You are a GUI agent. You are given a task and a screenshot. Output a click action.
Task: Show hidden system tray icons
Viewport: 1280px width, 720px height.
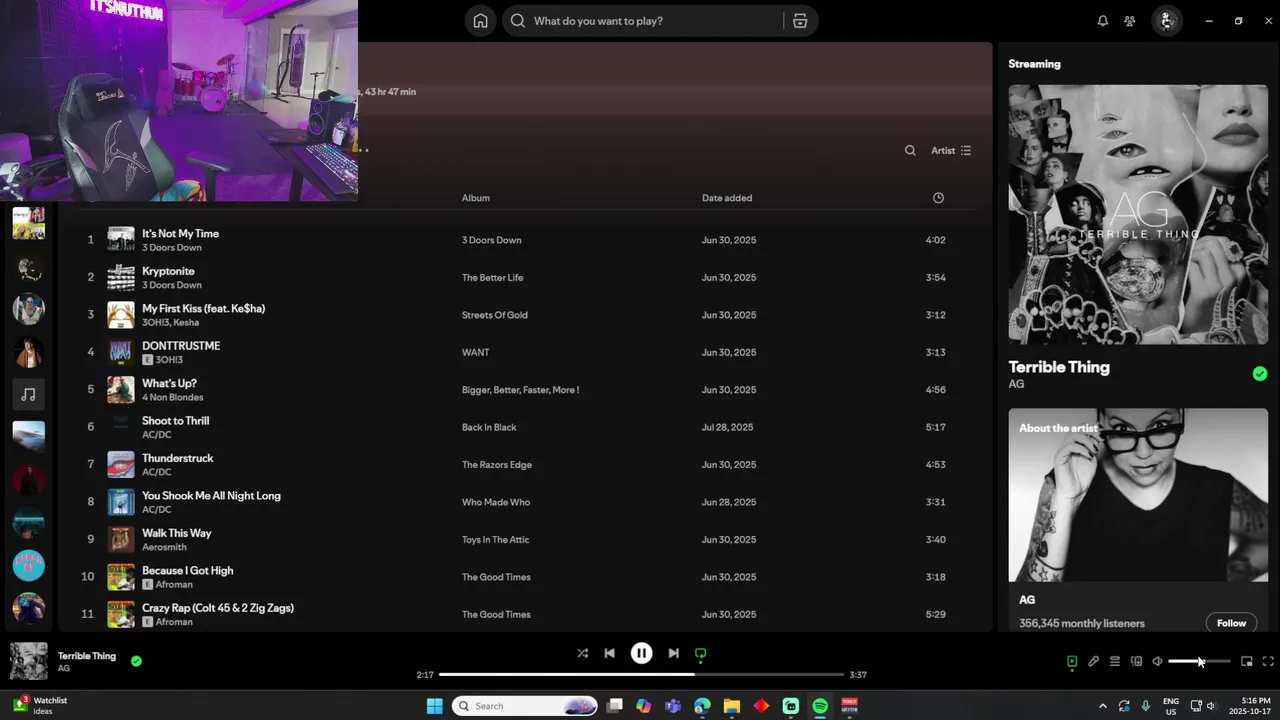coord(1103,706)
